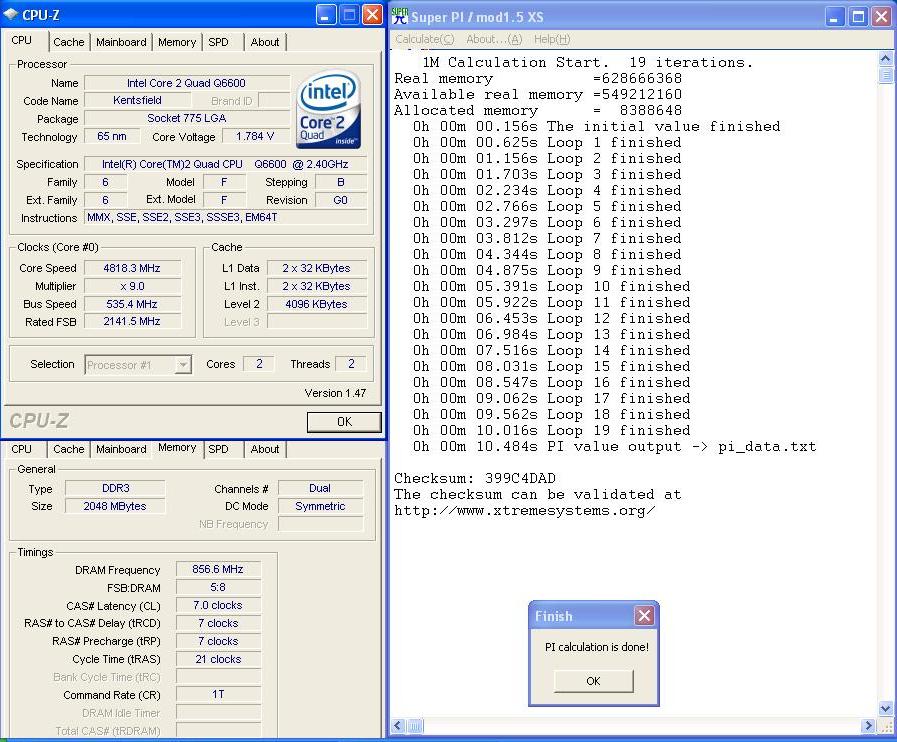This screenshot has width=897, height=742.
Task: Close the Super PI window
Action: coord(882,17)
